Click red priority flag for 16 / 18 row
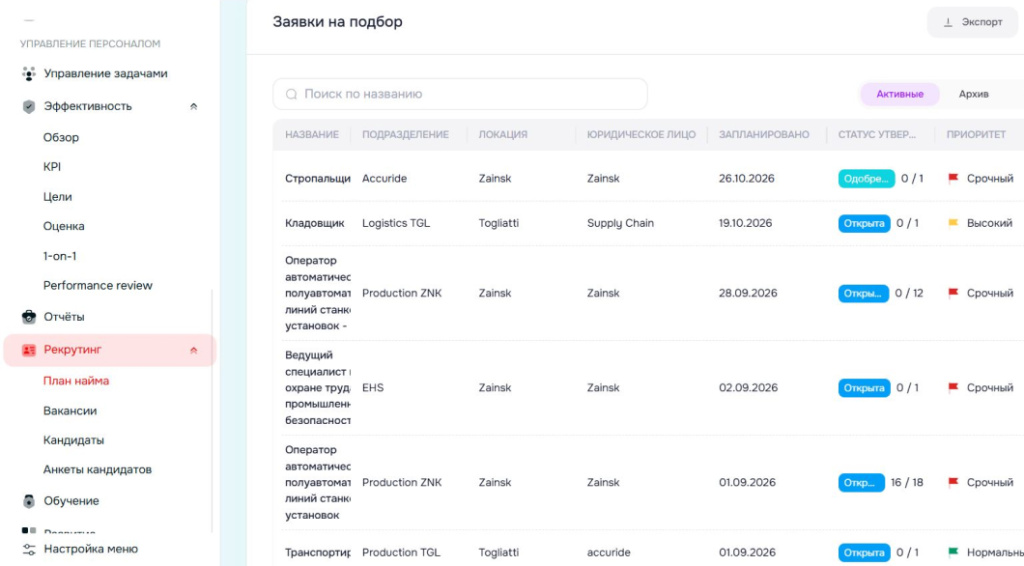Viewport: 1024px width, 566px height. tap(953, 482)
